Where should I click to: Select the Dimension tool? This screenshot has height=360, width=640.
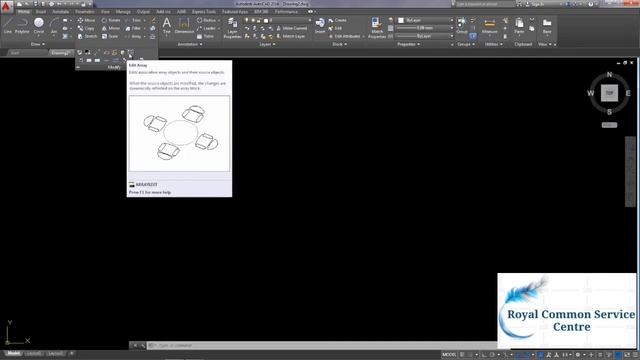[184, 25]
